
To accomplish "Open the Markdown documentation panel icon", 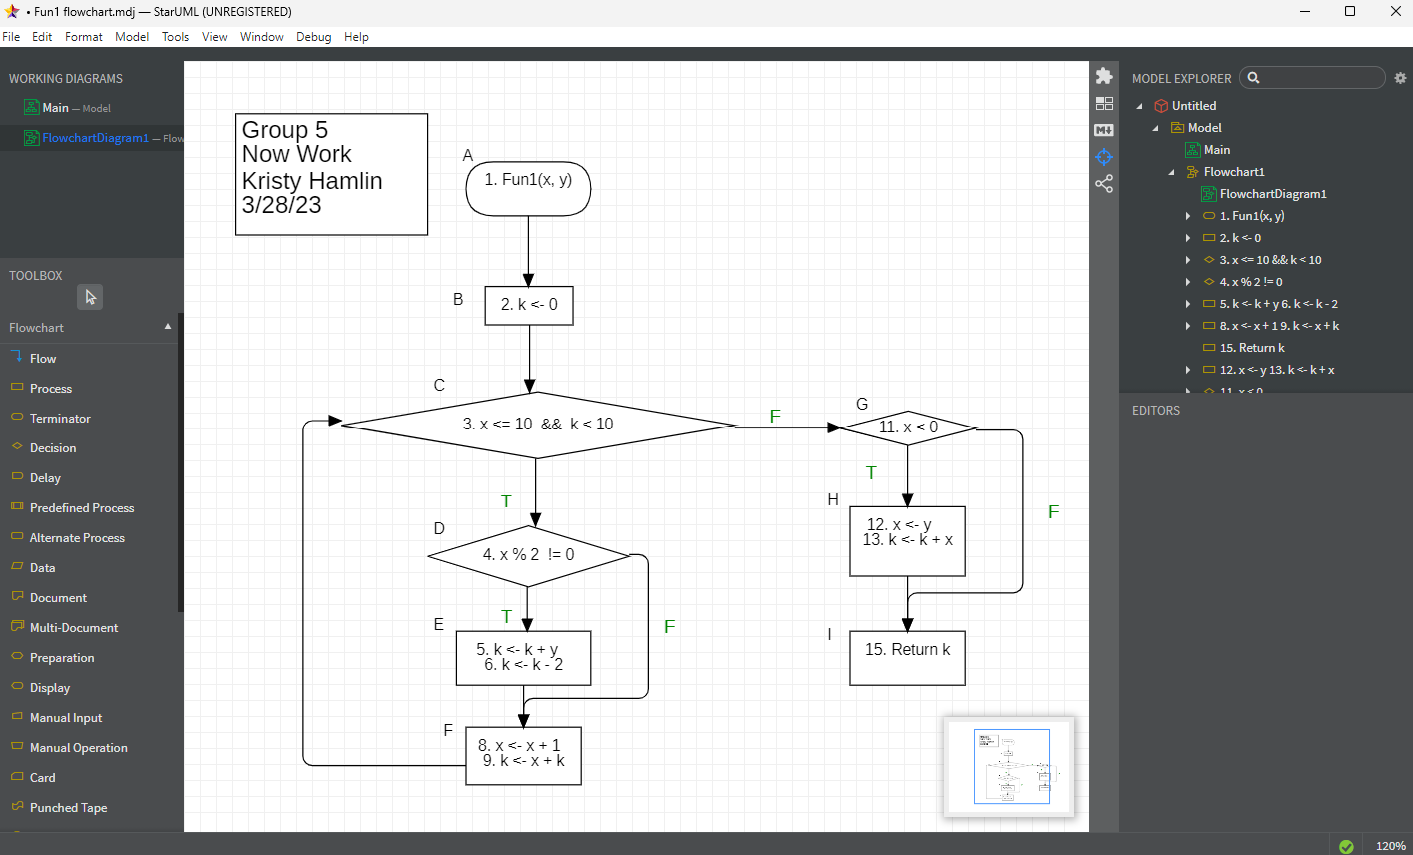I will pyautogui.click(x=1104, y=130).
